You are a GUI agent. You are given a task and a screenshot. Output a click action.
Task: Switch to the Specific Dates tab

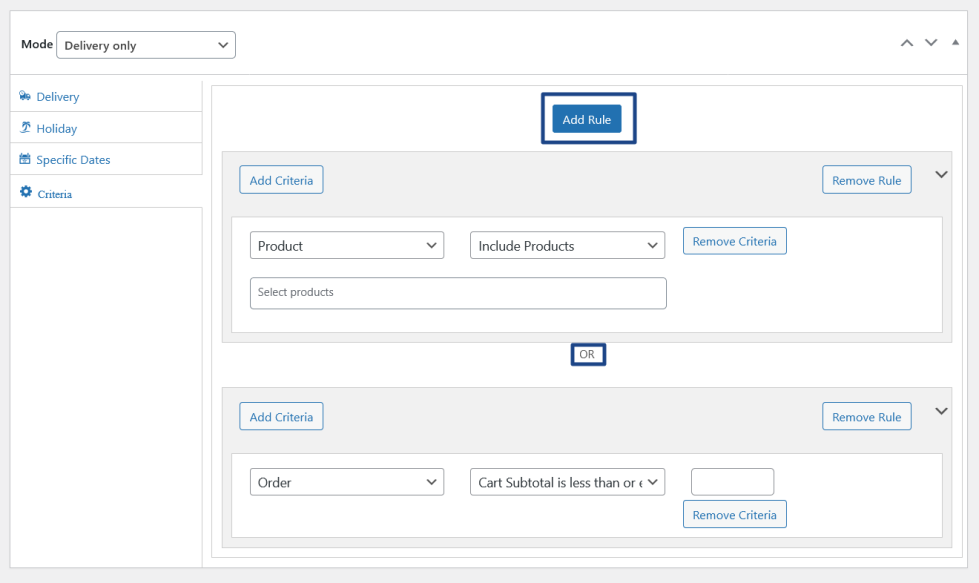tap(73, 160)
